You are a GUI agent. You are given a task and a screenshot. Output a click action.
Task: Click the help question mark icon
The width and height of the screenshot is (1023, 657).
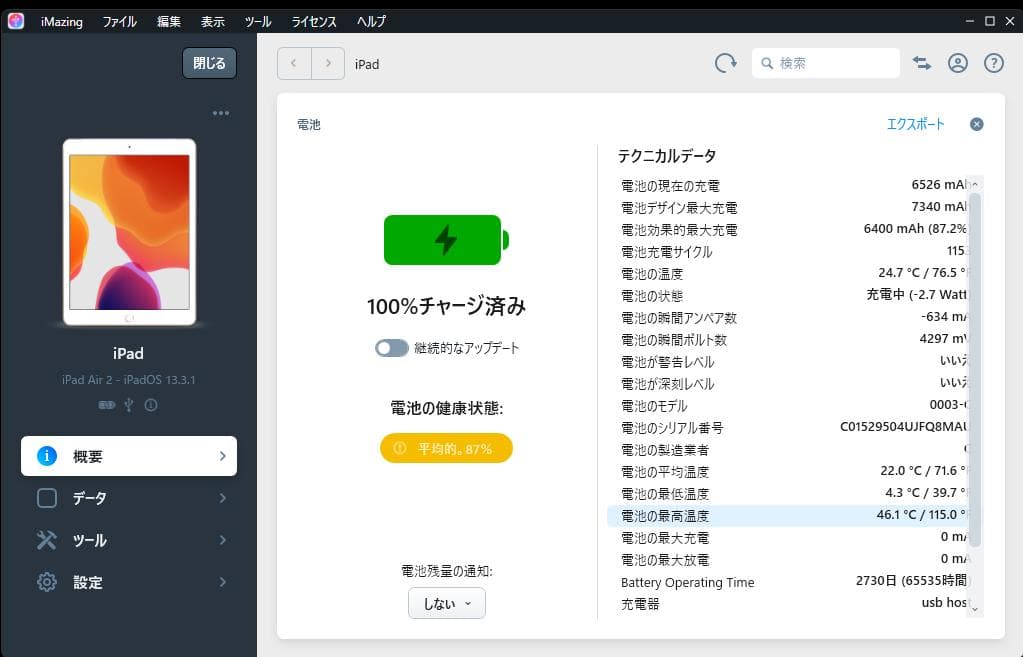coord(993,63)
